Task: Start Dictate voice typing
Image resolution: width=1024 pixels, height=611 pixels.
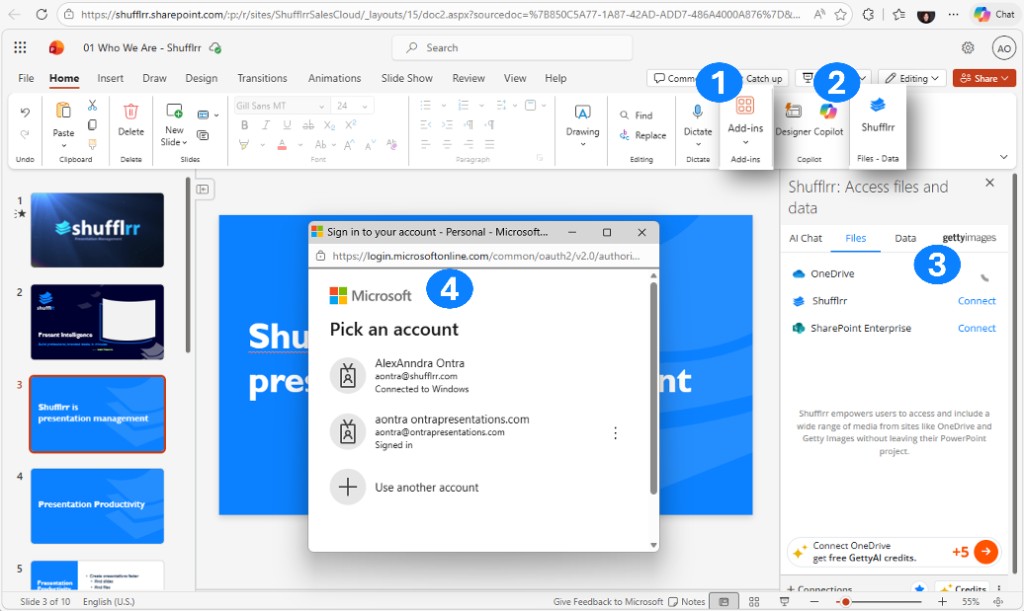Action: pyautogui.click(x=697, y=120)
